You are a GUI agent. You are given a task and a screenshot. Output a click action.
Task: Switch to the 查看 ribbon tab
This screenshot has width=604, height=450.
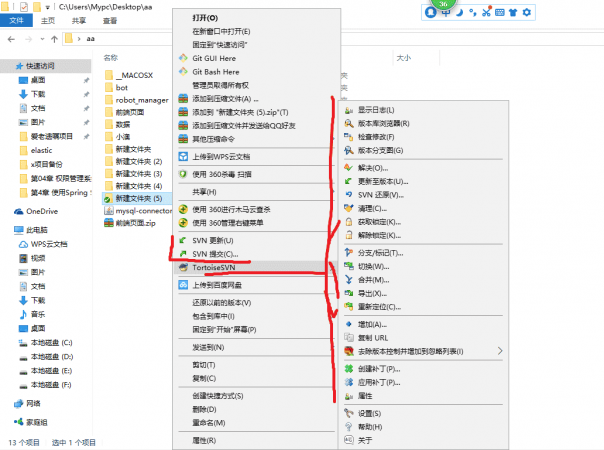(109, 19)
